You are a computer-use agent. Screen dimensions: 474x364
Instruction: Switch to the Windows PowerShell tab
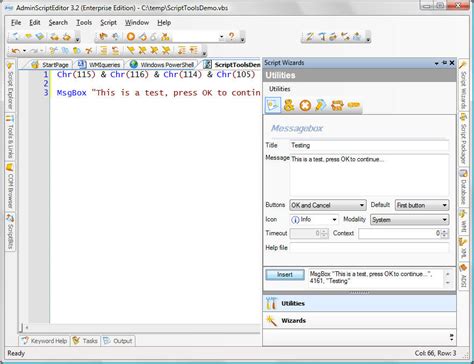pyautogui.click(x=162, y=64)
